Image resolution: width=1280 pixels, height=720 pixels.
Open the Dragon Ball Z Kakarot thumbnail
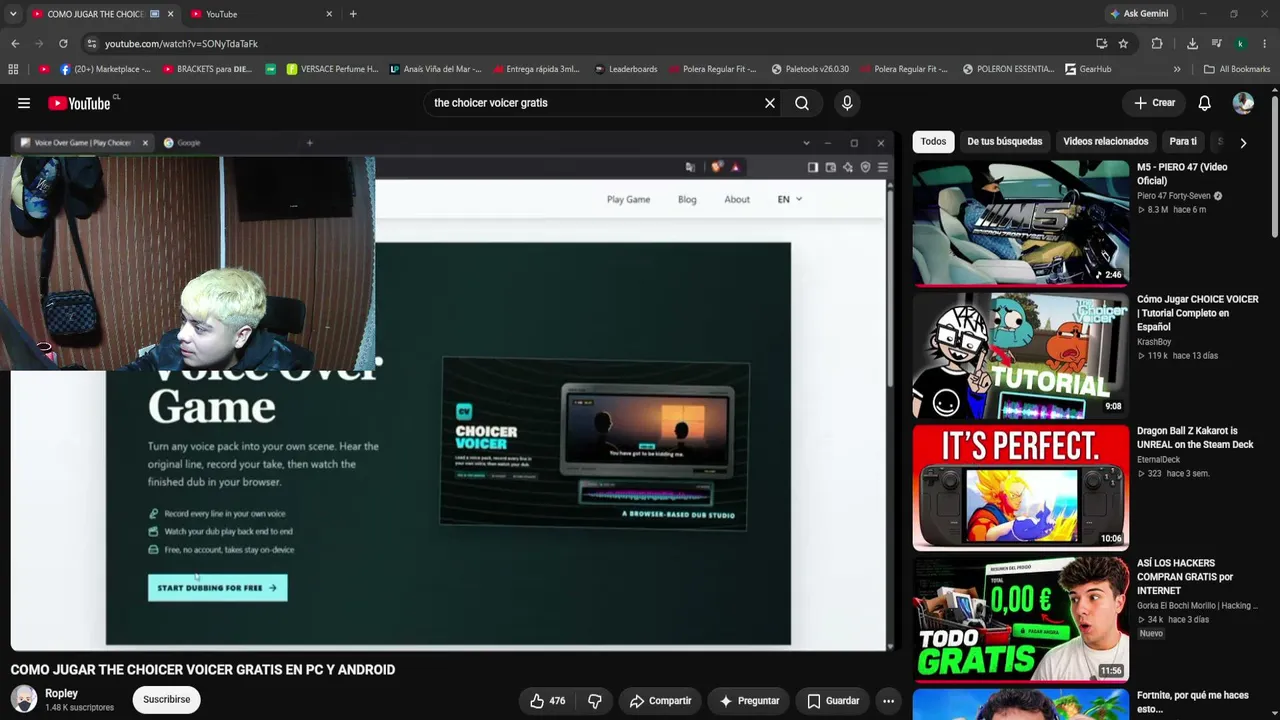(1020, 487)
